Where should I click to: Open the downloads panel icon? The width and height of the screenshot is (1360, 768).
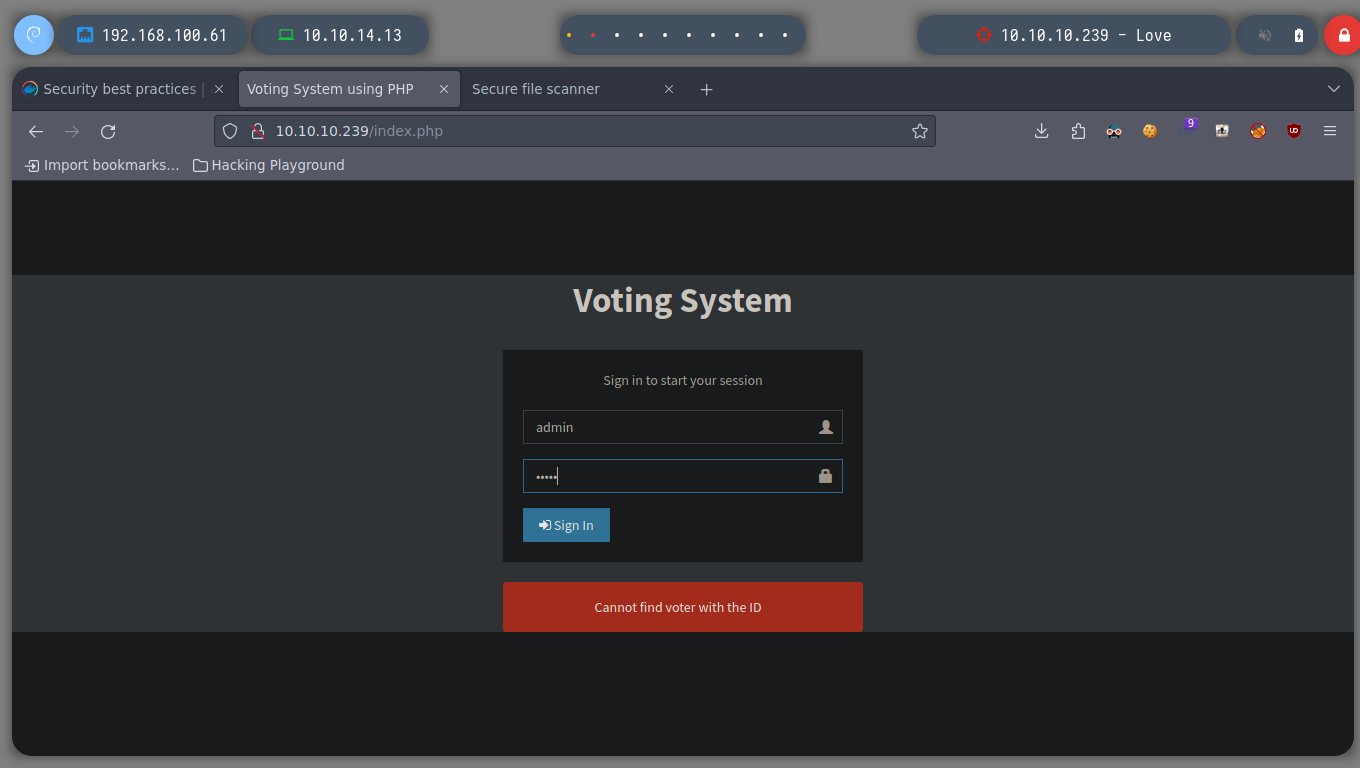click(x=1041, y=131)
